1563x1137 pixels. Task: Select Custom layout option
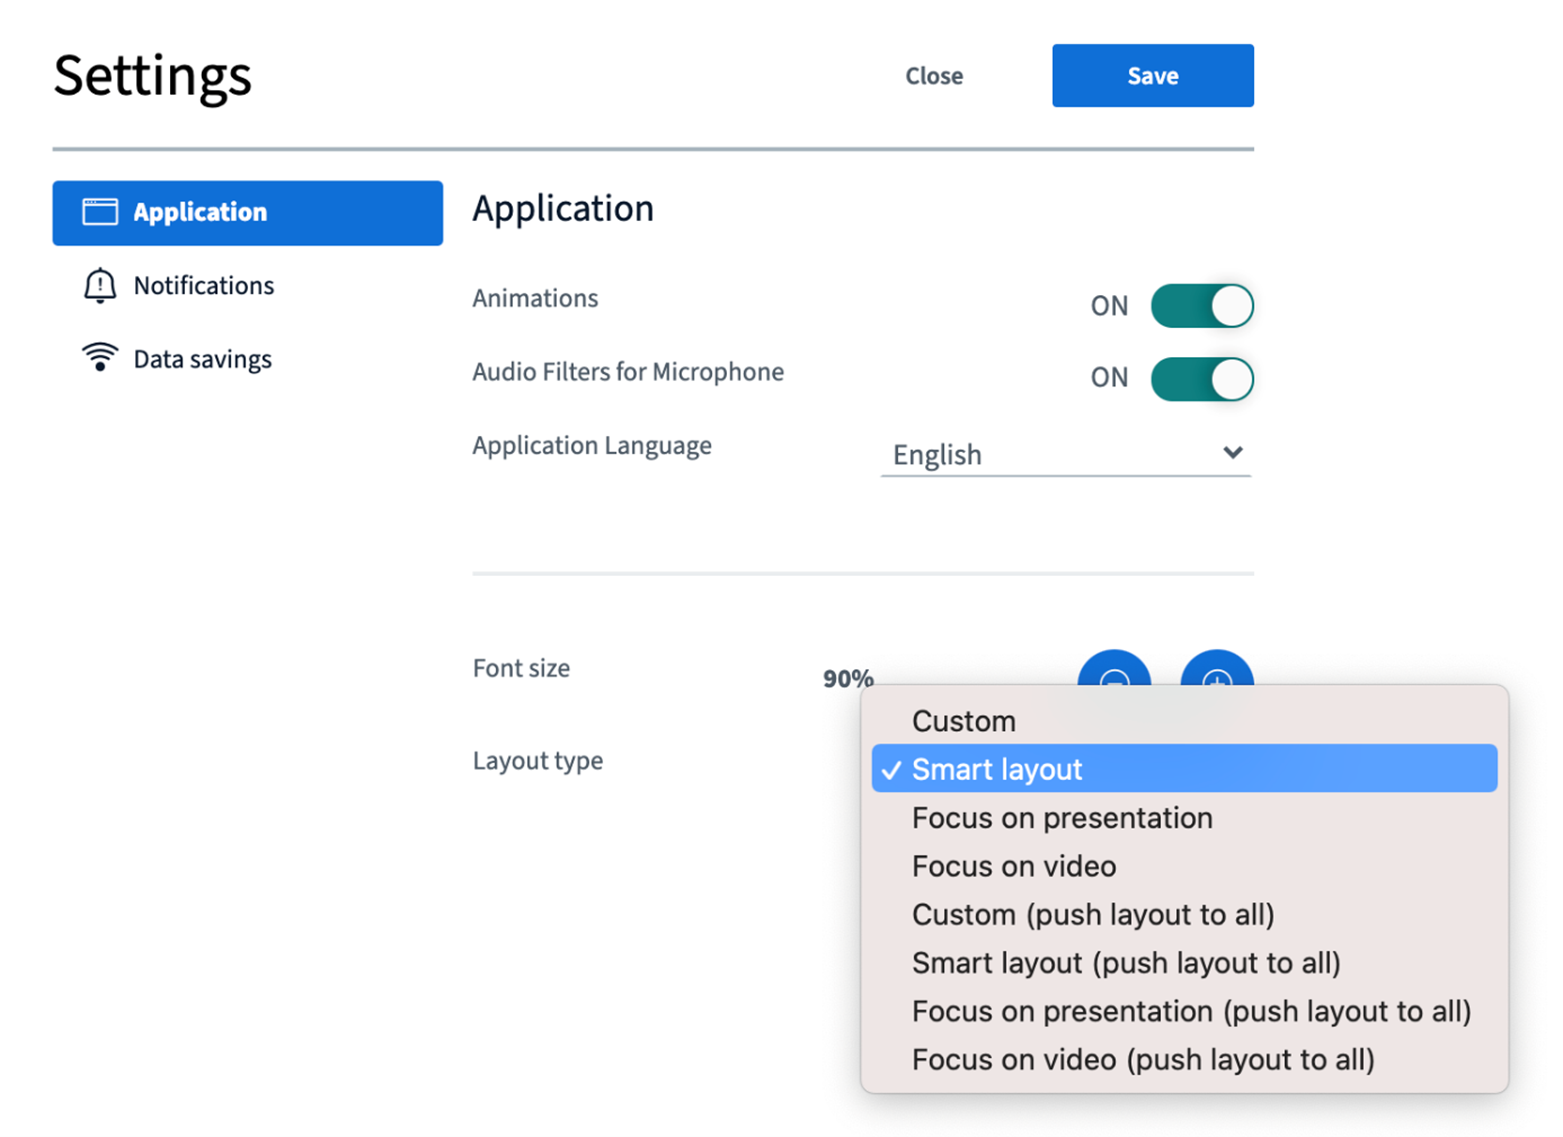964,721
